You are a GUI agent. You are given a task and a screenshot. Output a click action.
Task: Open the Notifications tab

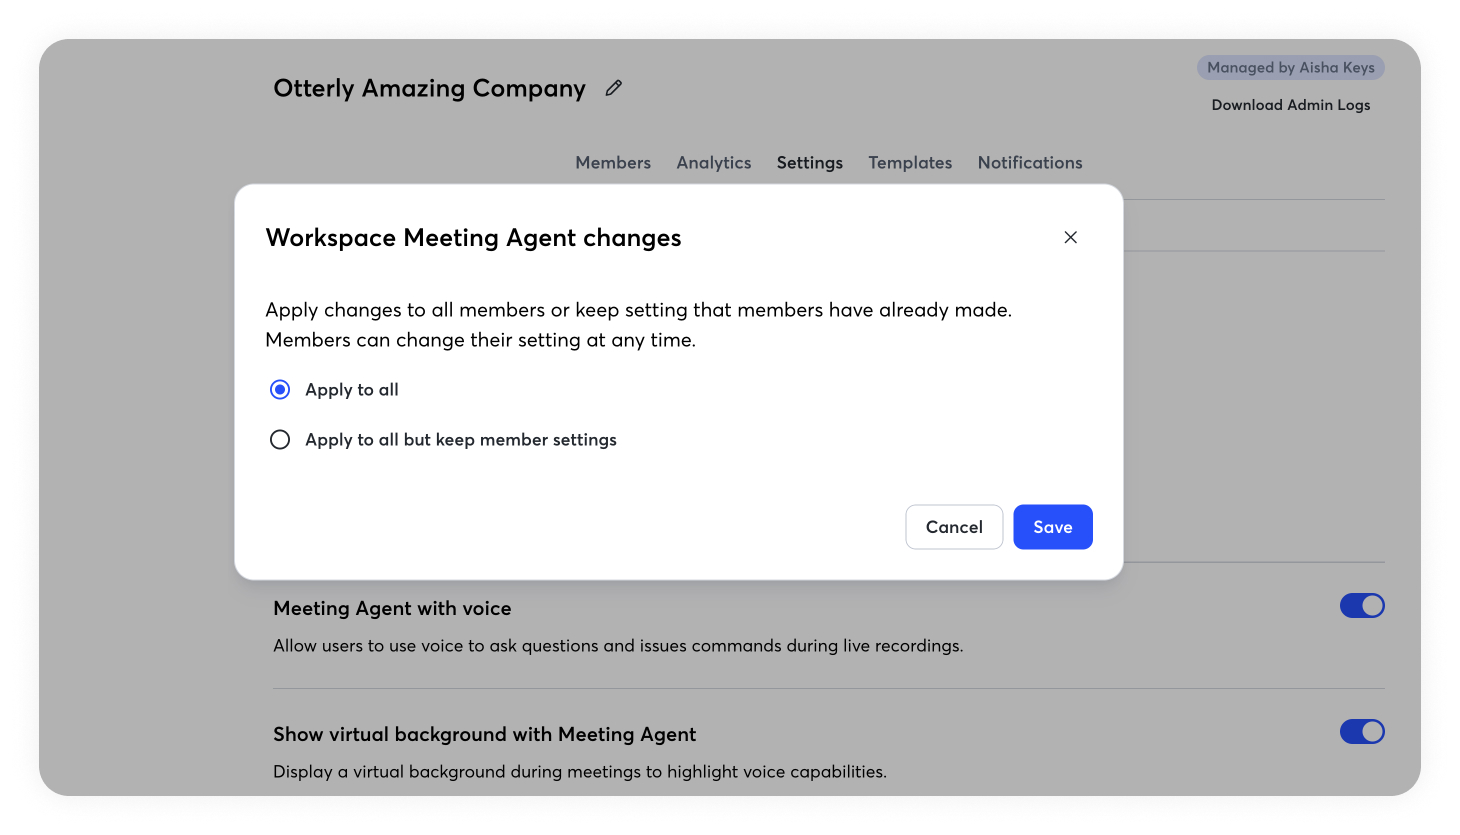[1029, 163]
